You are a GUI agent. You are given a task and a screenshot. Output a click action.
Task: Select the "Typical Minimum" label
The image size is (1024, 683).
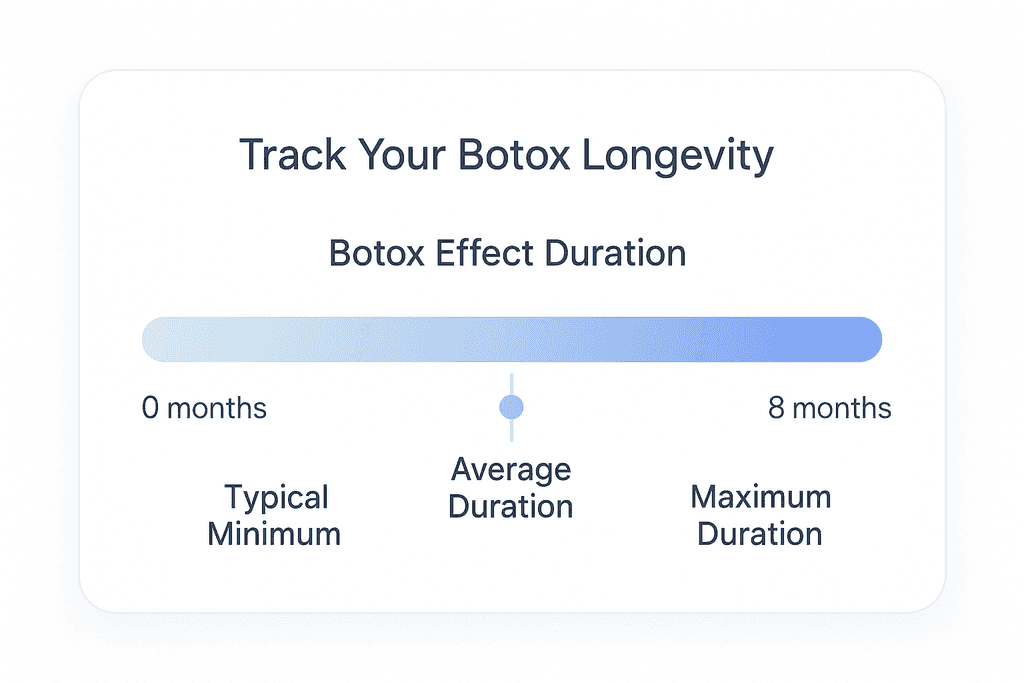(x=274, y=515)
